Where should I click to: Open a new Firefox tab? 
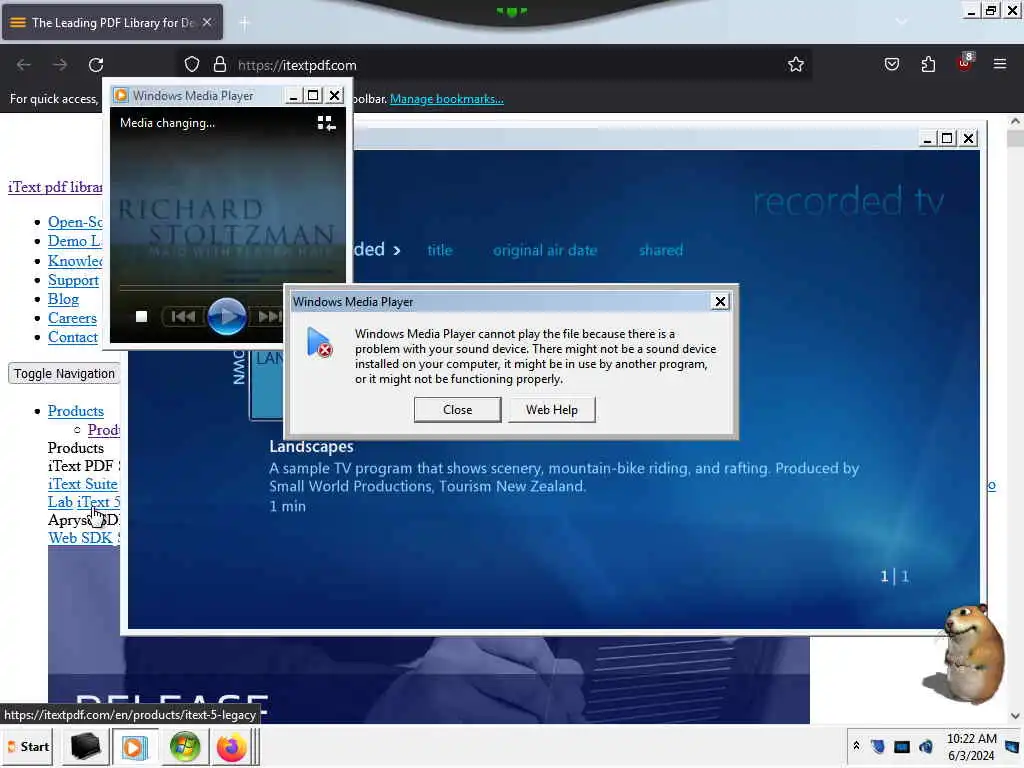244,24
